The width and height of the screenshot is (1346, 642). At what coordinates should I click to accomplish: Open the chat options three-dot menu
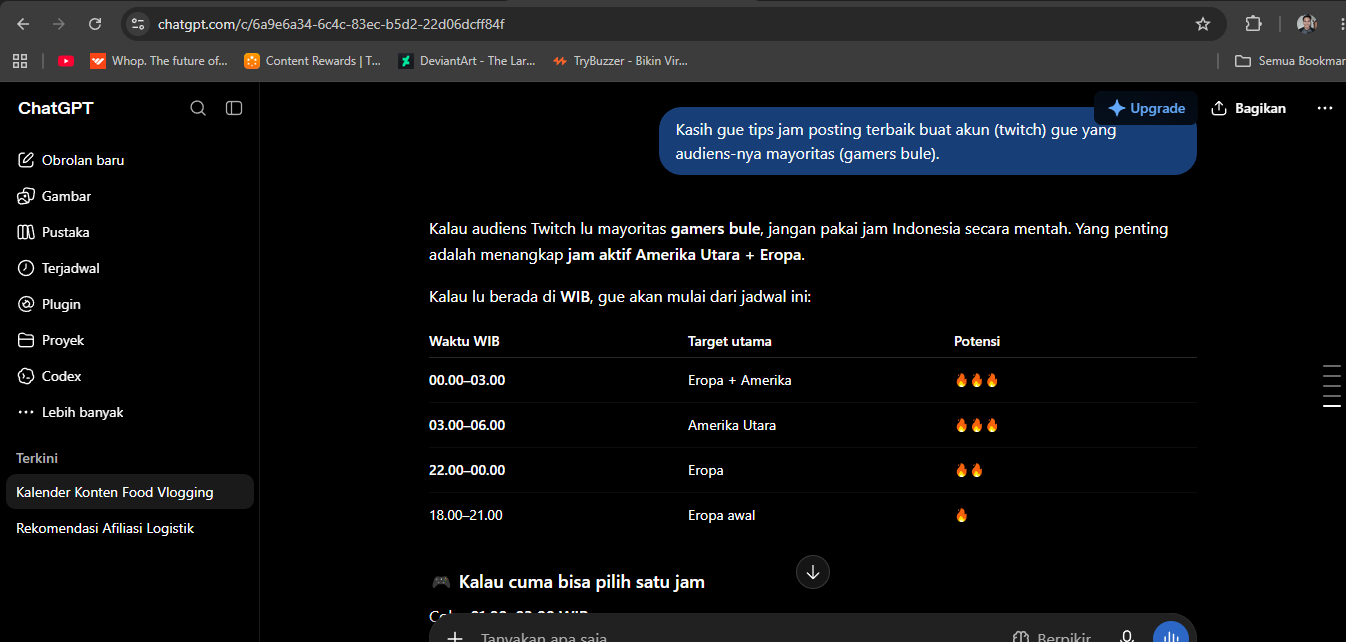pos(1325,108)
